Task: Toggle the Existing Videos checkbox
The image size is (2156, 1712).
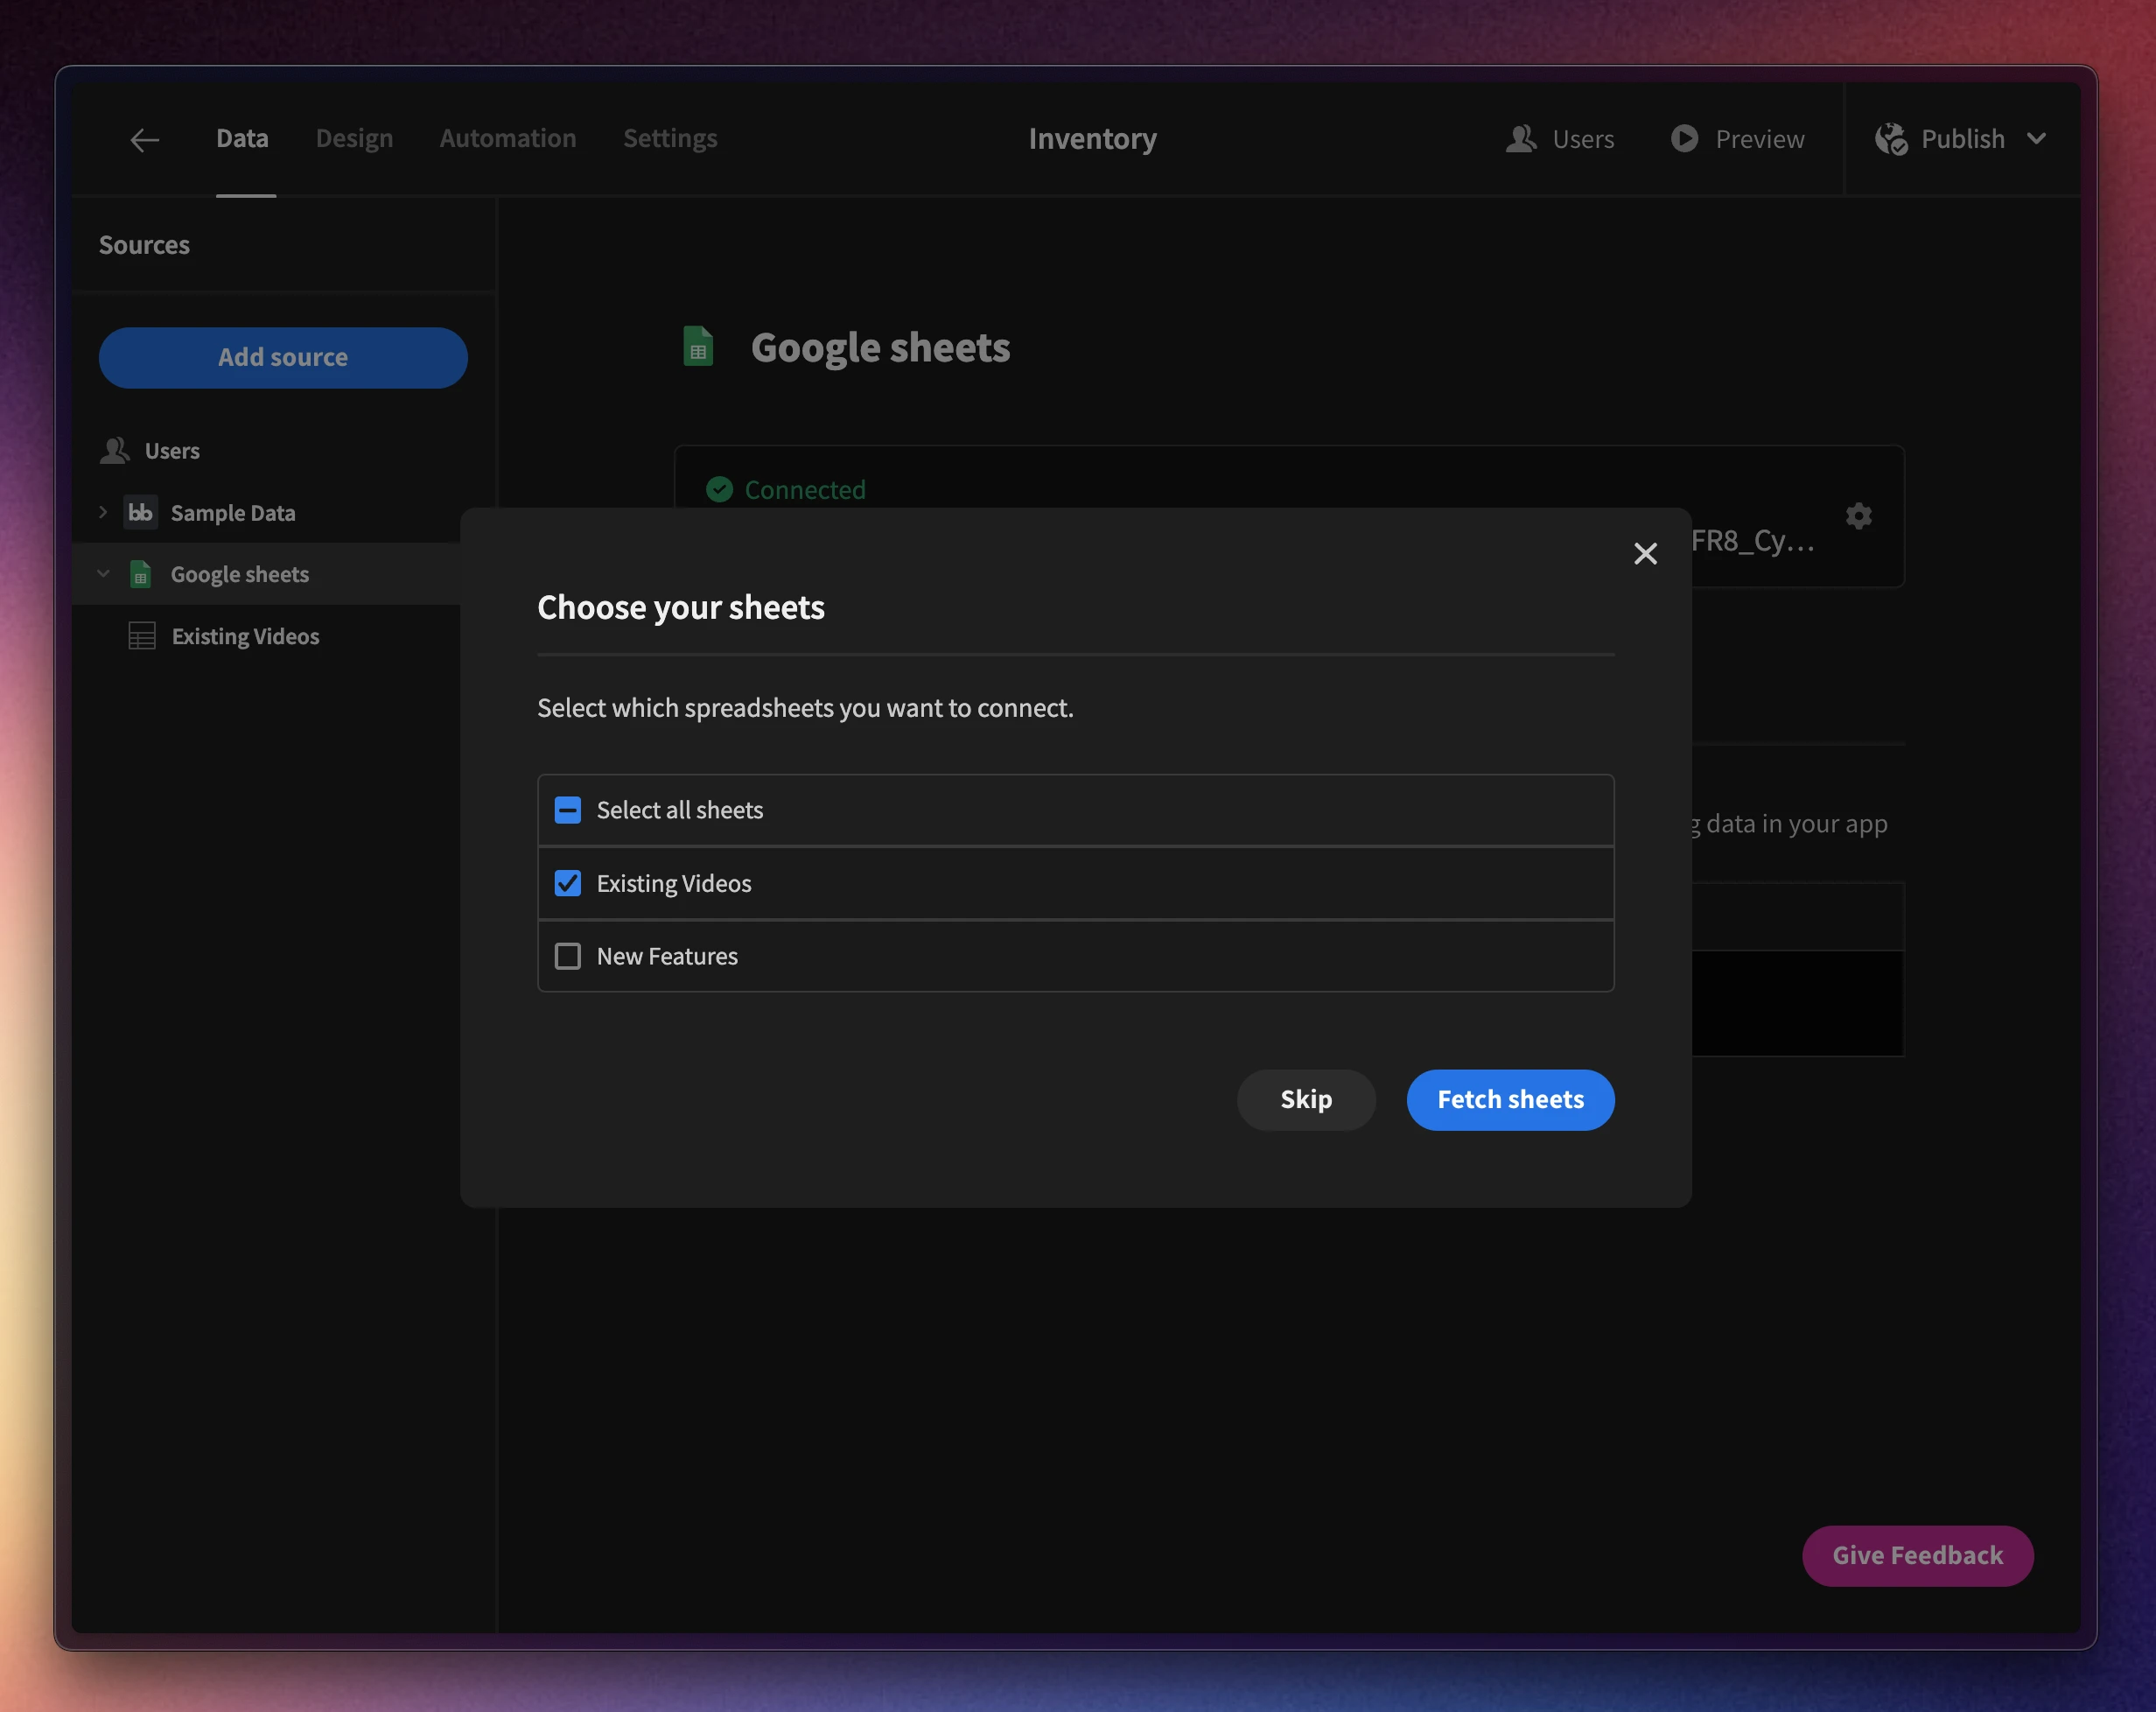Action: [569, 882]
